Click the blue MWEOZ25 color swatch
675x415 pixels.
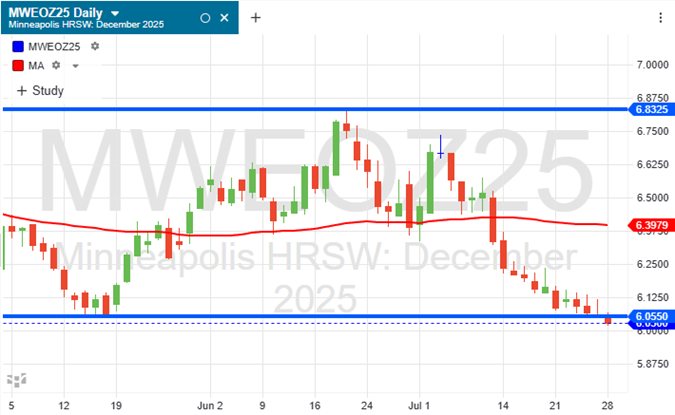click(18, 46)
